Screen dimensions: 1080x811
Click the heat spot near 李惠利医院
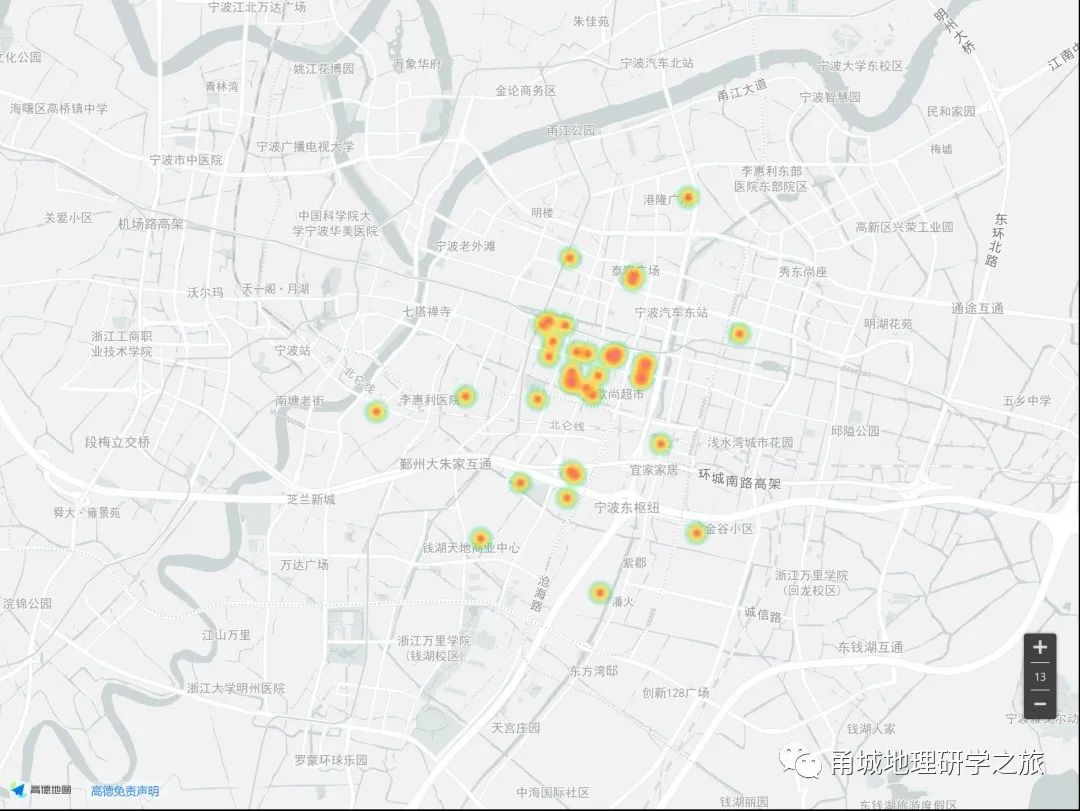coord(466,396)
